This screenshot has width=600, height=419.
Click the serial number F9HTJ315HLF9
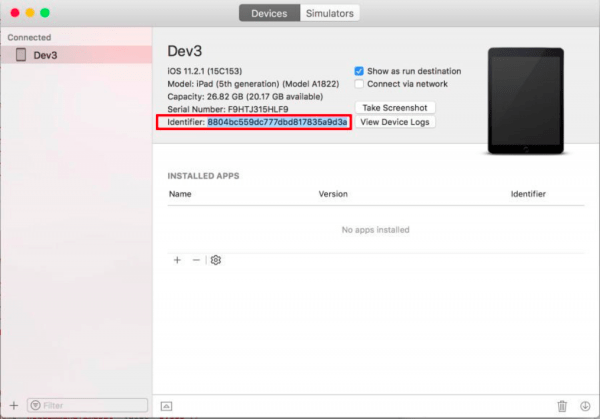258,109
